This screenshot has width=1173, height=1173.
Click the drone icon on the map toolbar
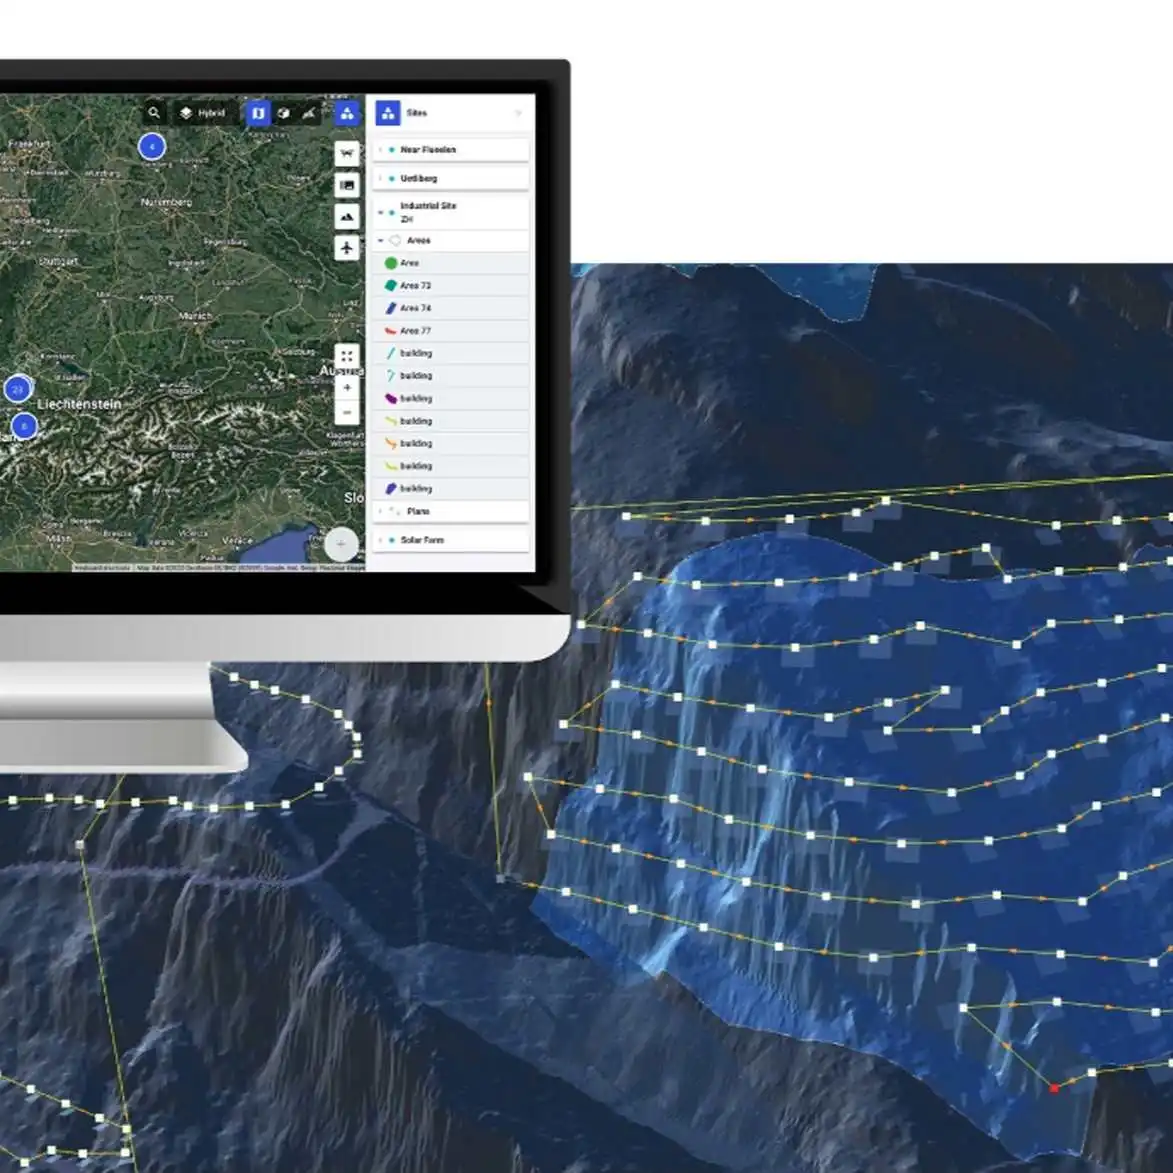pyautogui.click(x=347, y=153)
